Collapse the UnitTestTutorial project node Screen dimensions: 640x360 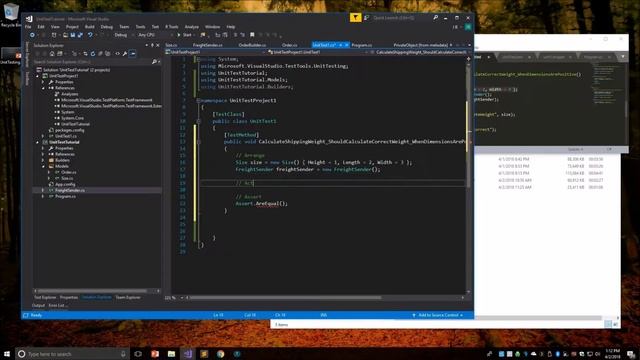[38, 142]
